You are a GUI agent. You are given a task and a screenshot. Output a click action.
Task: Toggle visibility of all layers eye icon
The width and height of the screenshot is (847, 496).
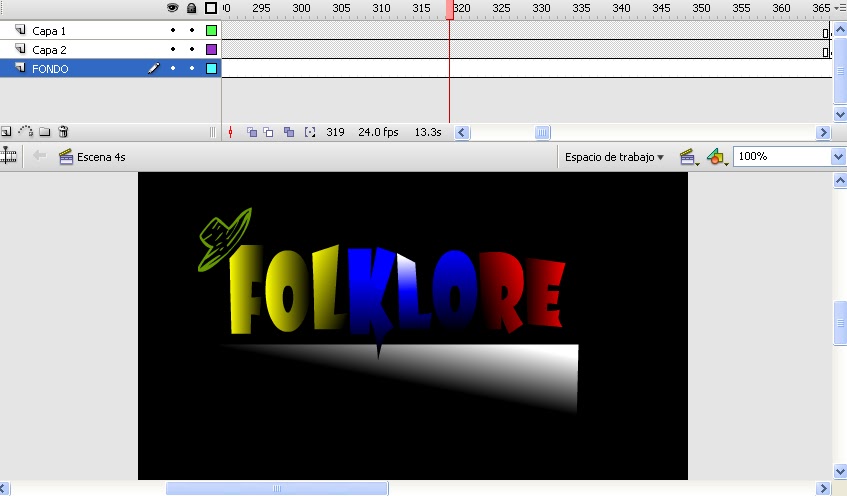pos(172,8)
